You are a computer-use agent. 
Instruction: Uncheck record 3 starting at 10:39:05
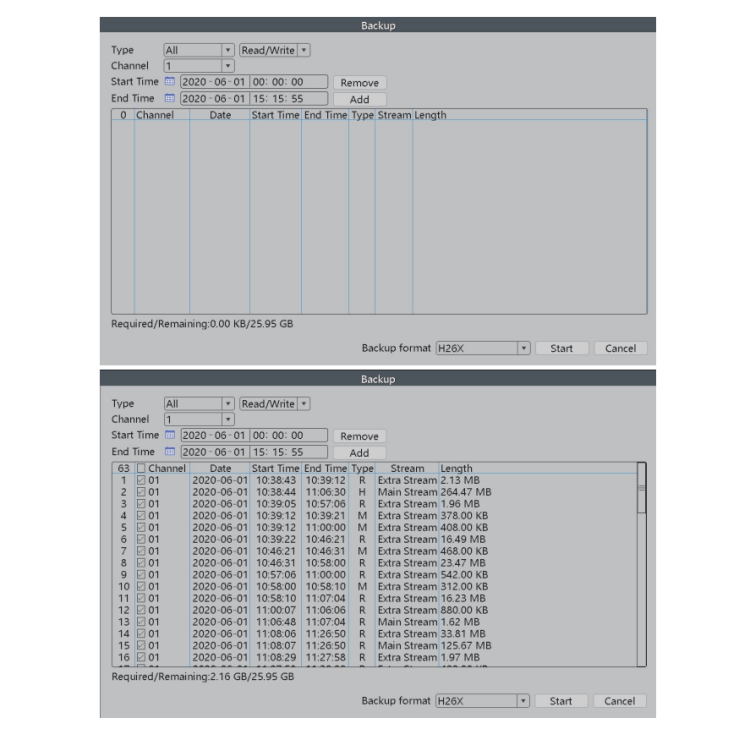[141, 504]
